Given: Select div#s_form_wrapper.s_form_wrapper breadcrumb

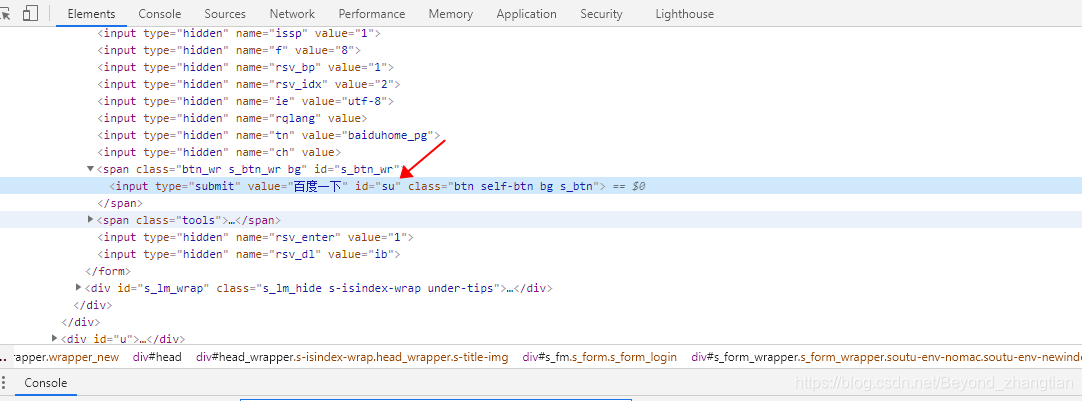Looking at the screenshot, I should tap(887, 357).
